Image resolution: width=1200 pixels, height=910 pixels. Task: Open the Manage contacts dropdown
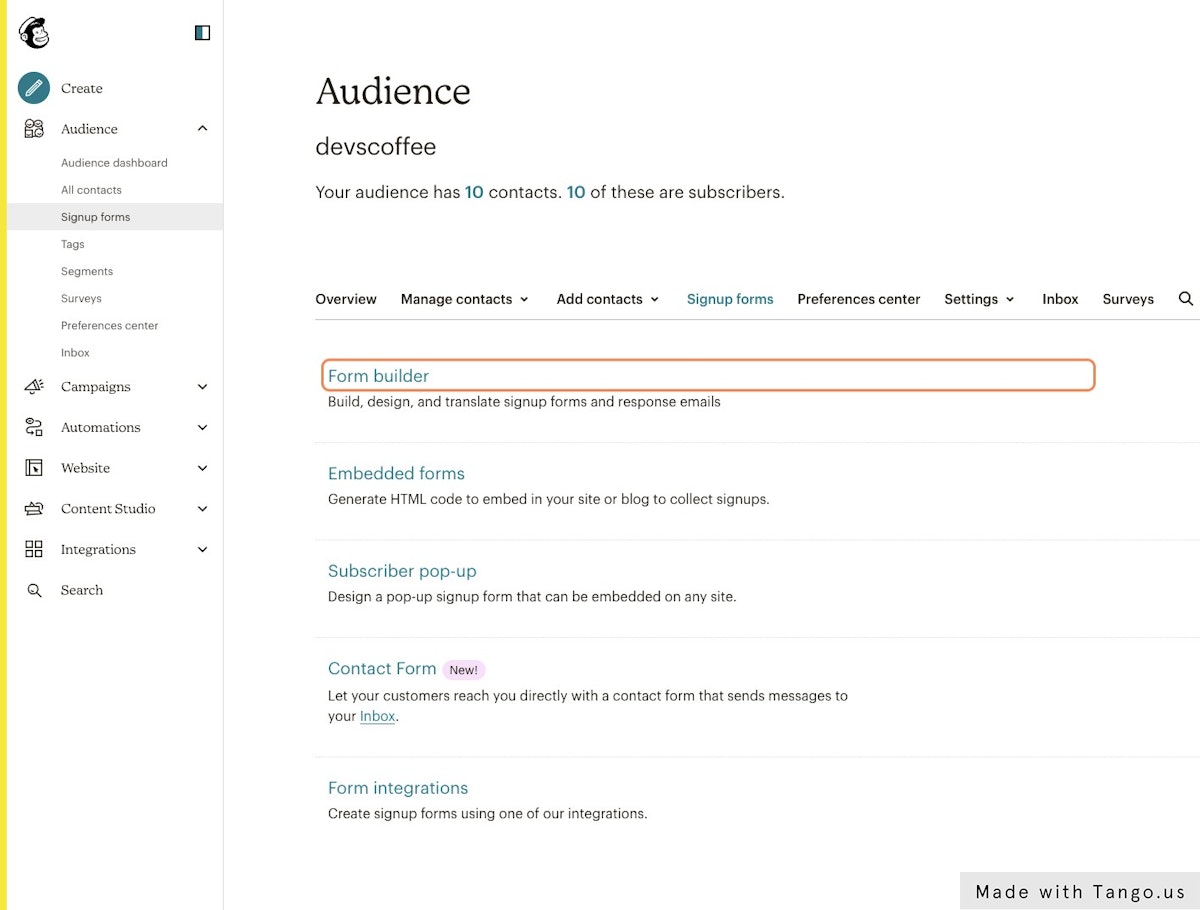click(x=465, y=299)
